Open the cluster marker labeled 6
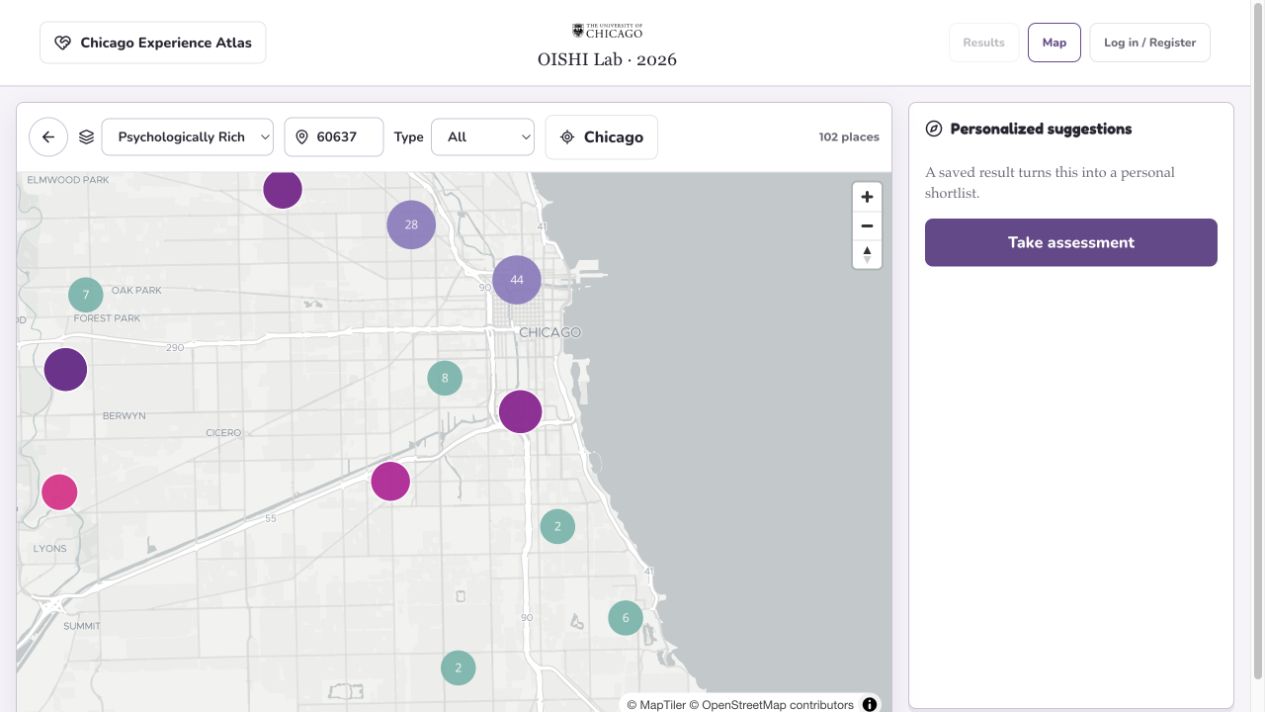The height and width of the screenshot is (712, 1265). click(x=626, y=618)
